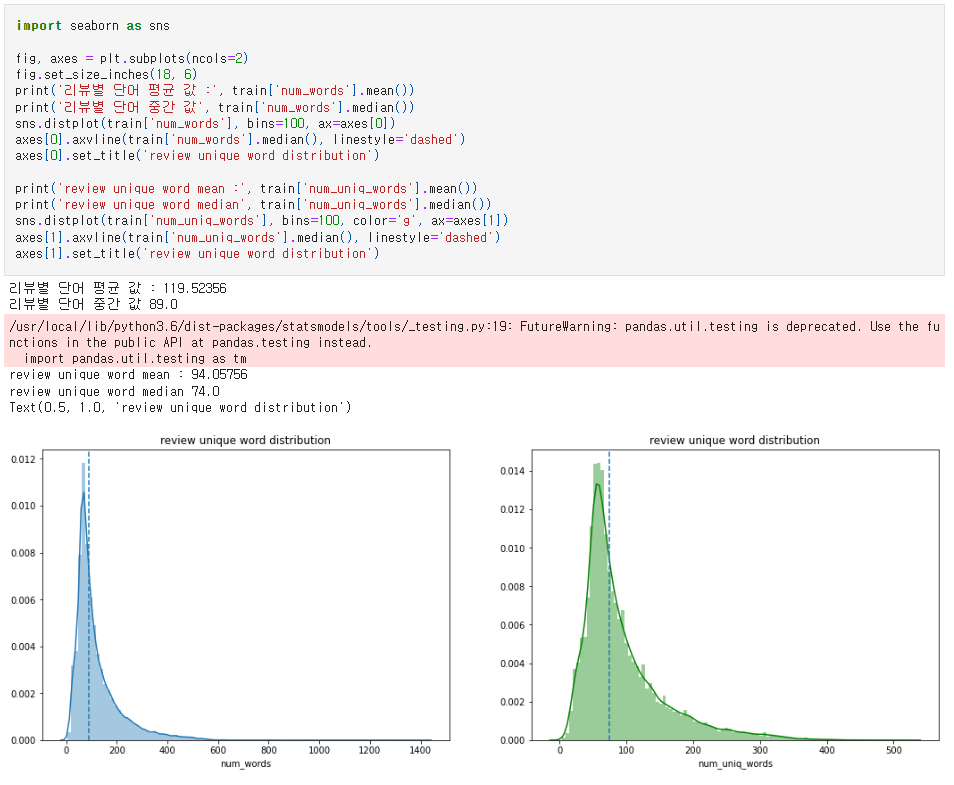Select output 'review unique word mean : 94.05756'

pos(128,375)
